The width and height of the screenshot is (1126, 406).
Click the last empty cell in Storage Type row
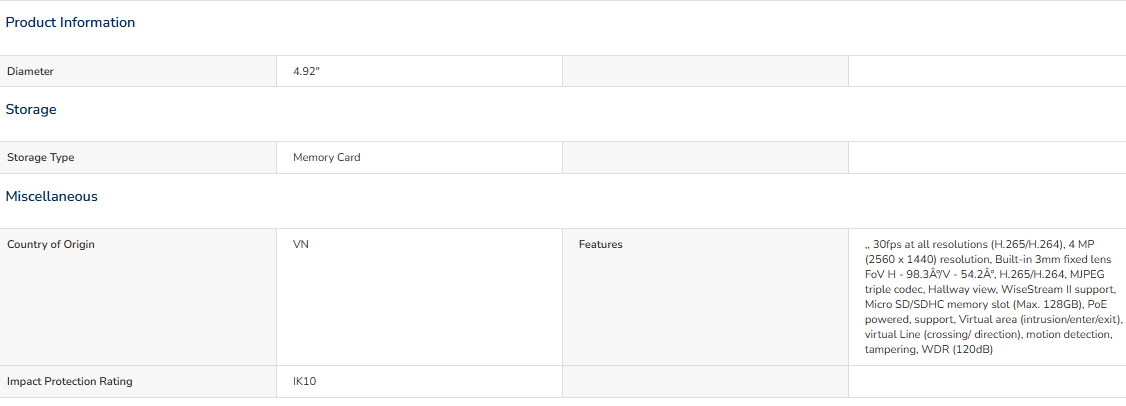987,158
